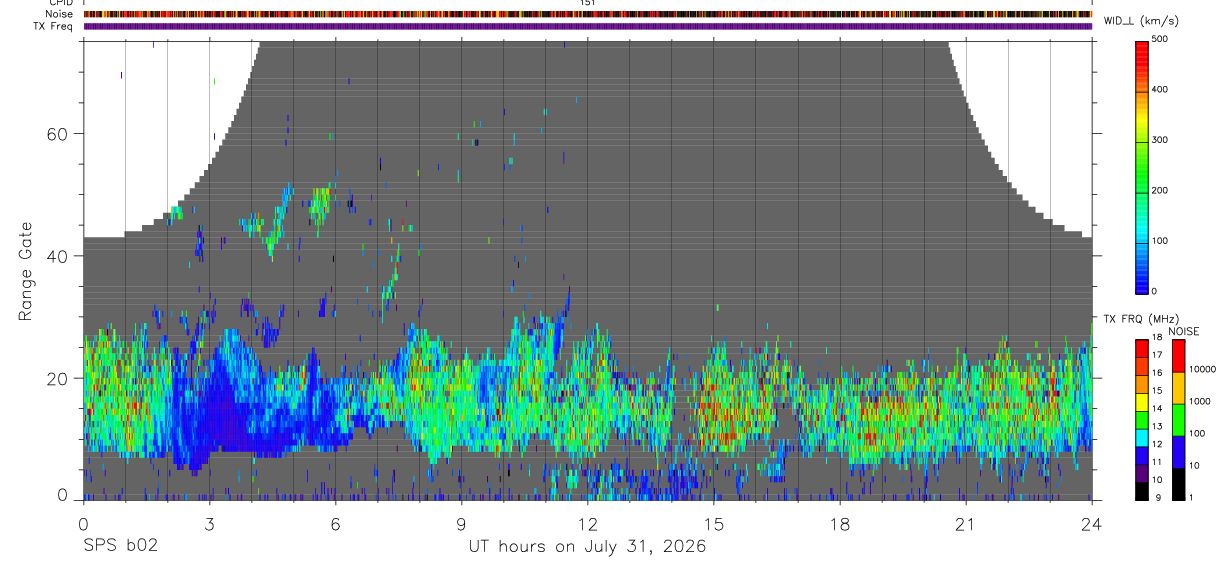Click the green 100 noise color block

(1180, 419)
